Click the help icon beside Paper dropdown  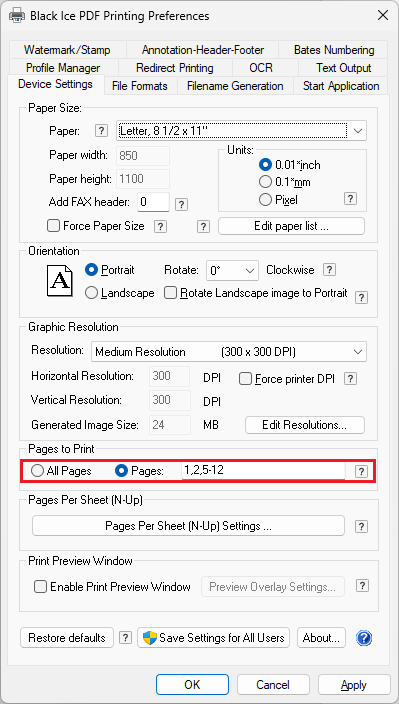(102, 131)
